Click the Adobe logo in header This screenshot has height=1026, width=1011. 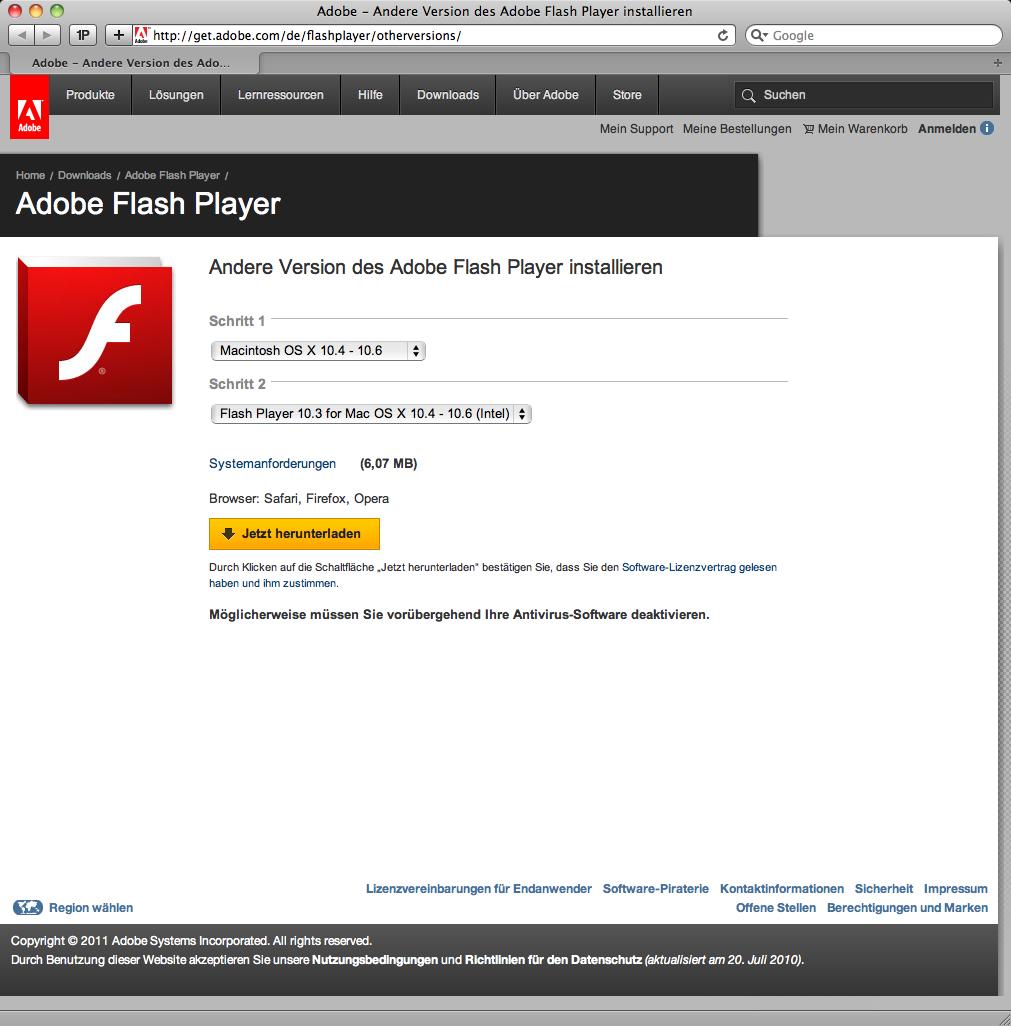[29, 107]
